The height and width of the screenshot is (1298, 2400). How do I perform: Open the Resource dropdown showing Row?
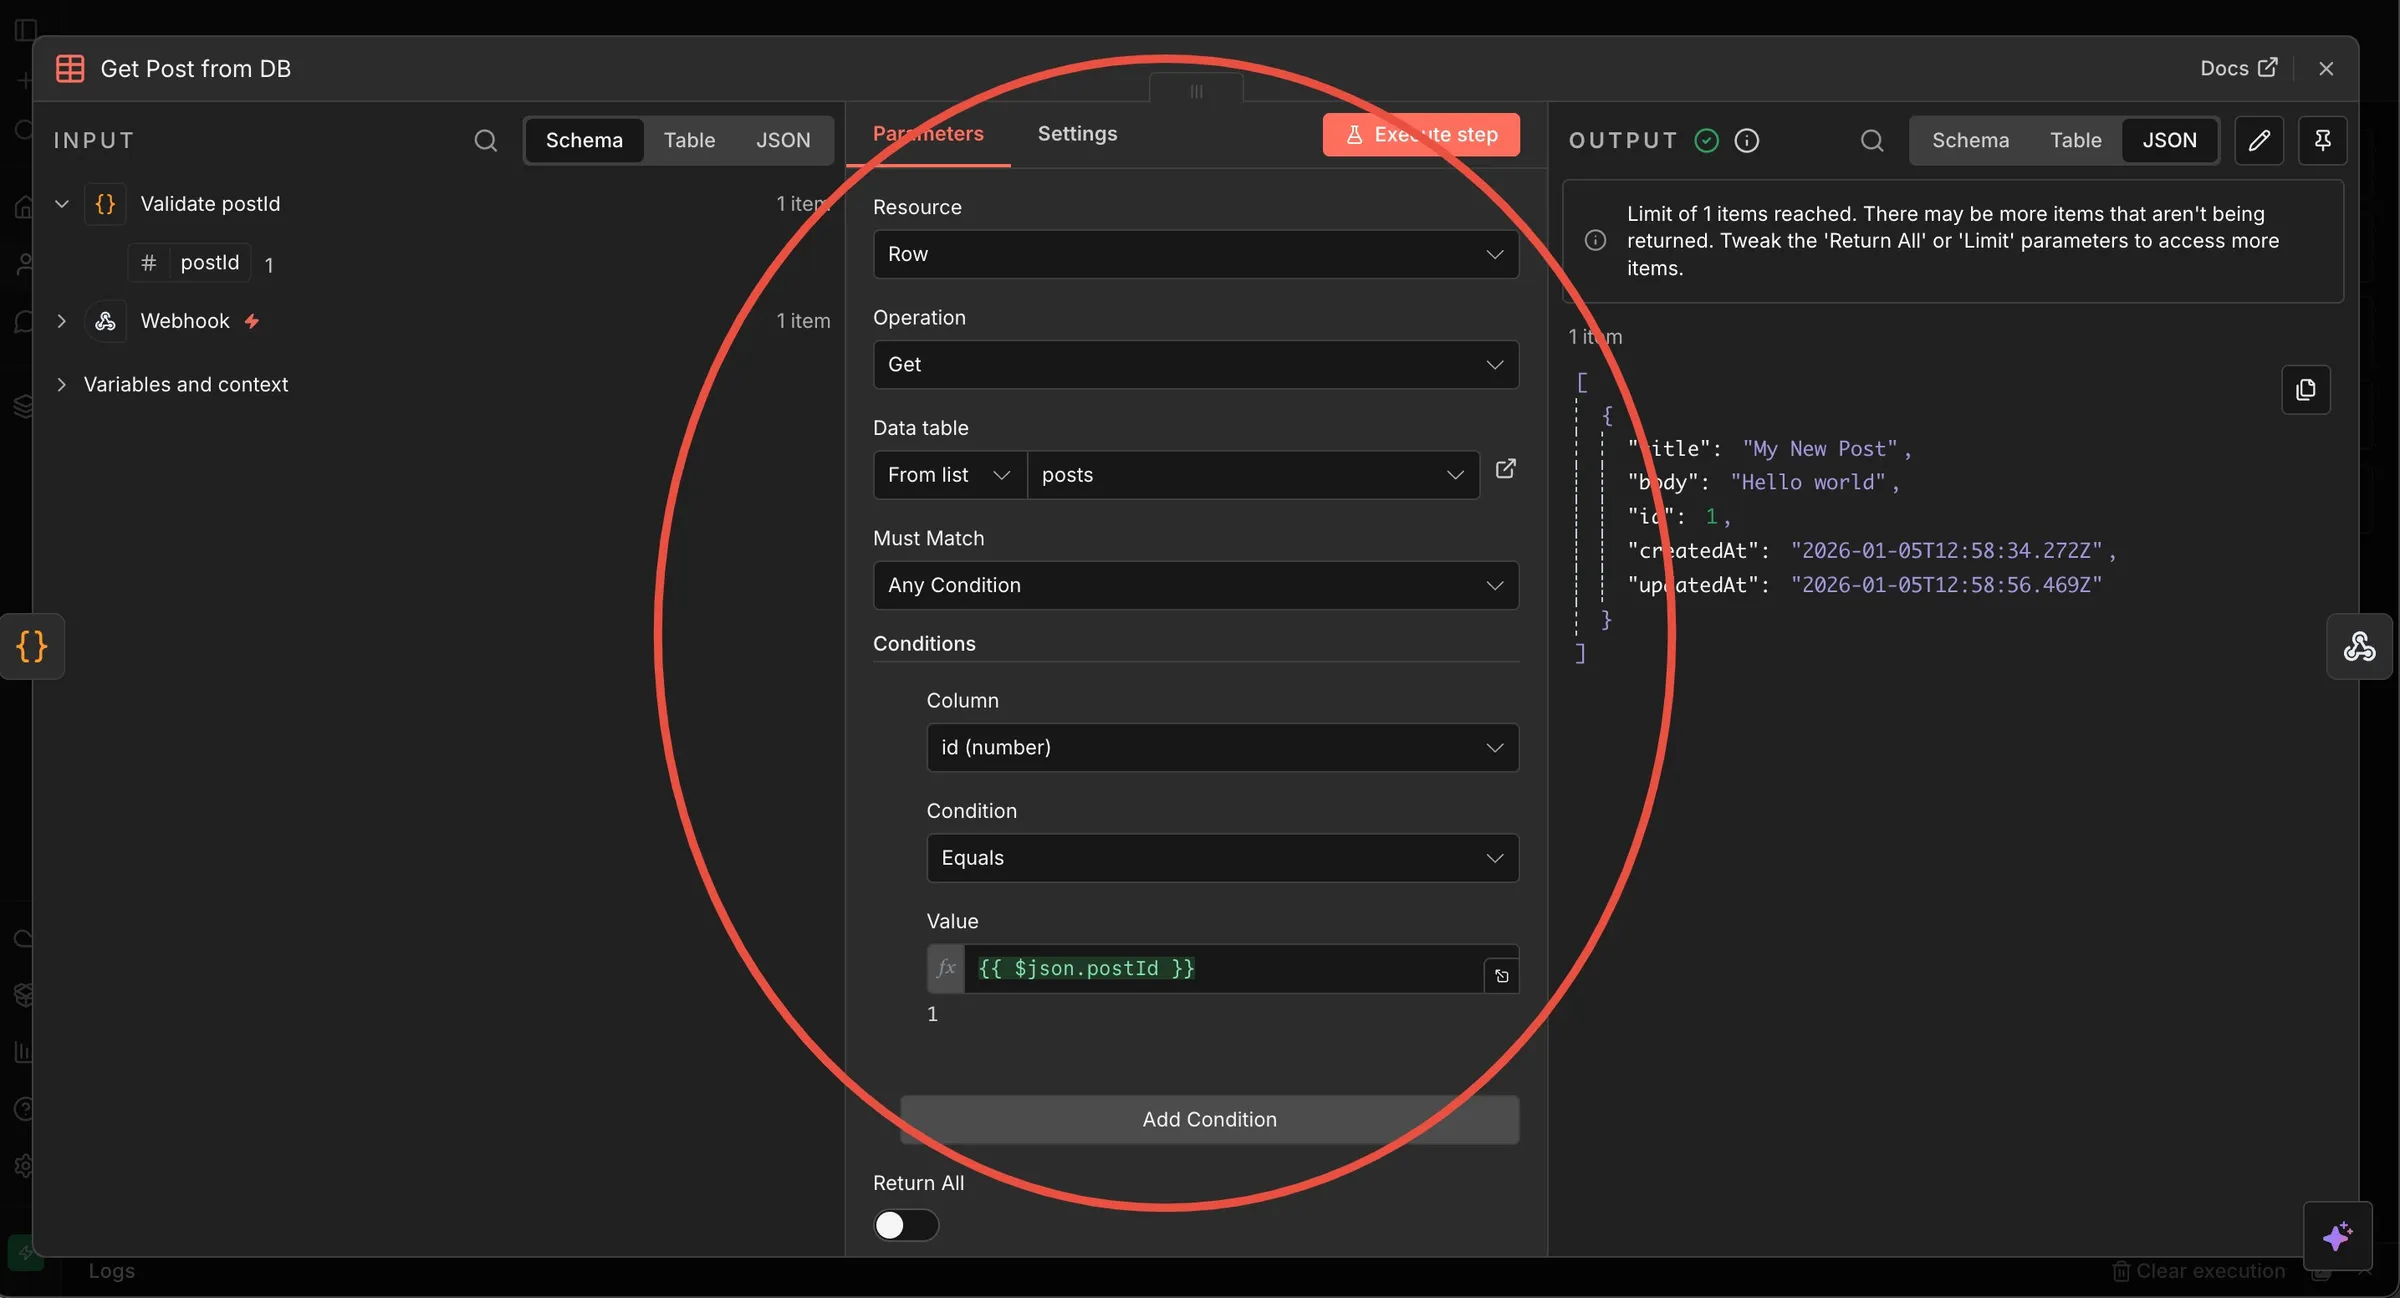[x=1195, y=254]
